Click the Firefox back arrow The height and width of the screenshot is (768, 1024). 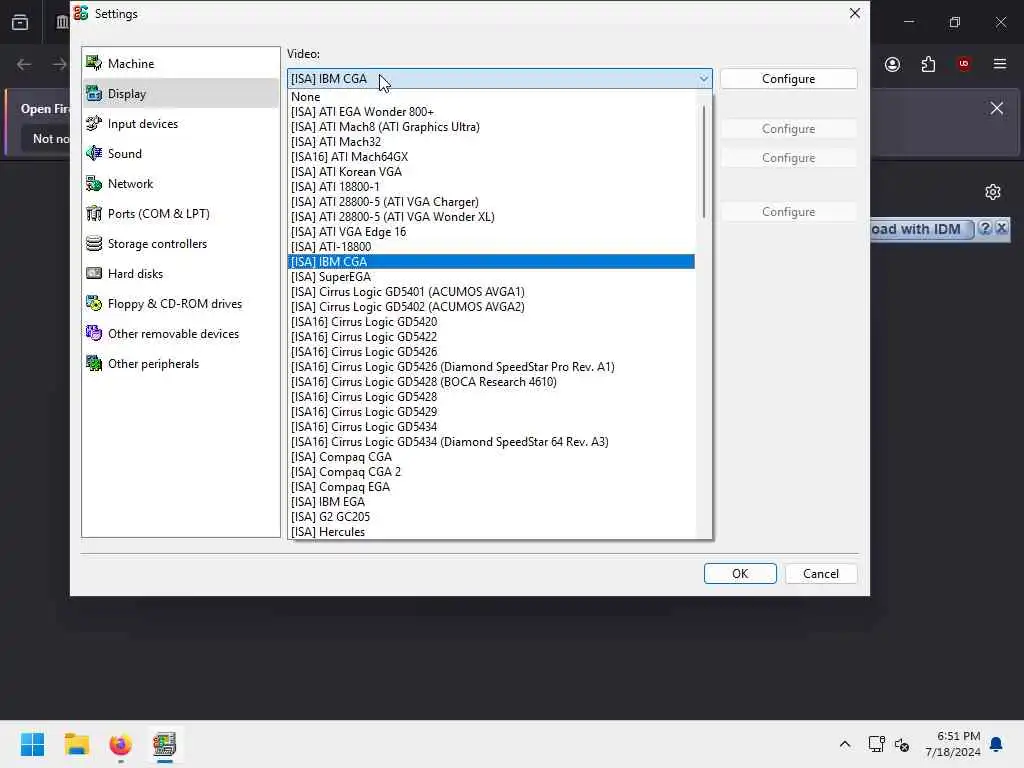pyautogui.click(x=24, y=64)
